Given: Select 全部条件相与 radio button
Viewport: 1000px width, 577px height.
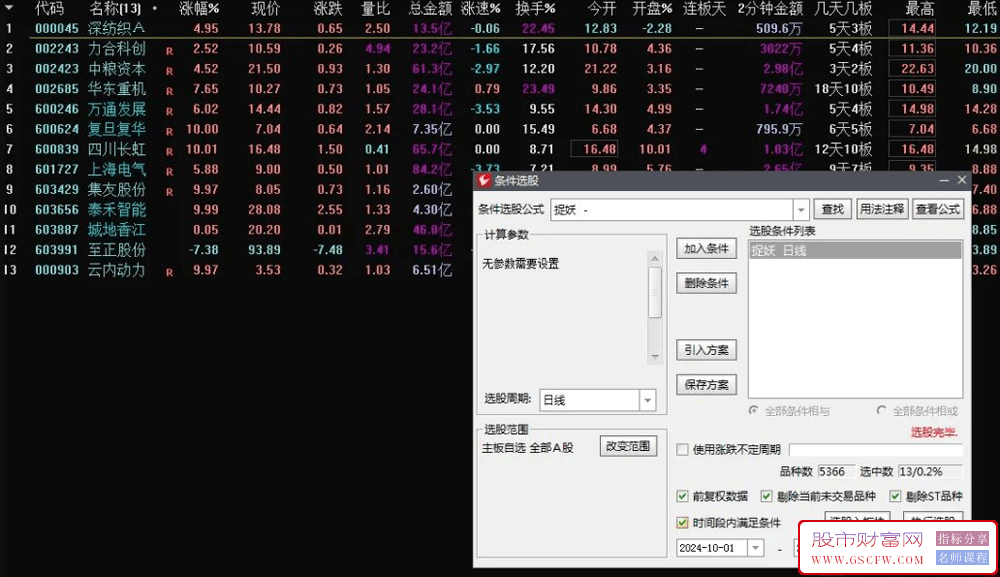Looking at the screenshot, I should point(754,411).
